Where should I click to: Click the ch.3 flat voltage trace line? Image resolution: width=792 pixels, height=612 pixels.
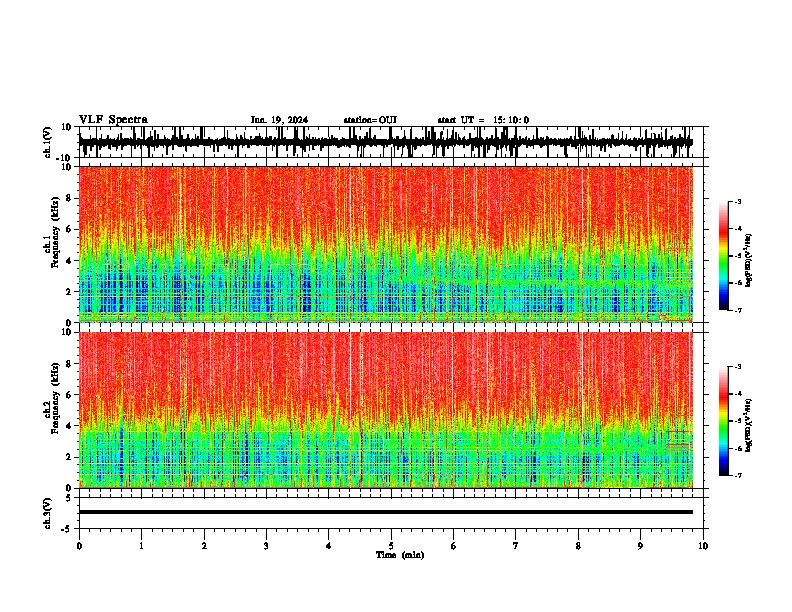point(386,512)
